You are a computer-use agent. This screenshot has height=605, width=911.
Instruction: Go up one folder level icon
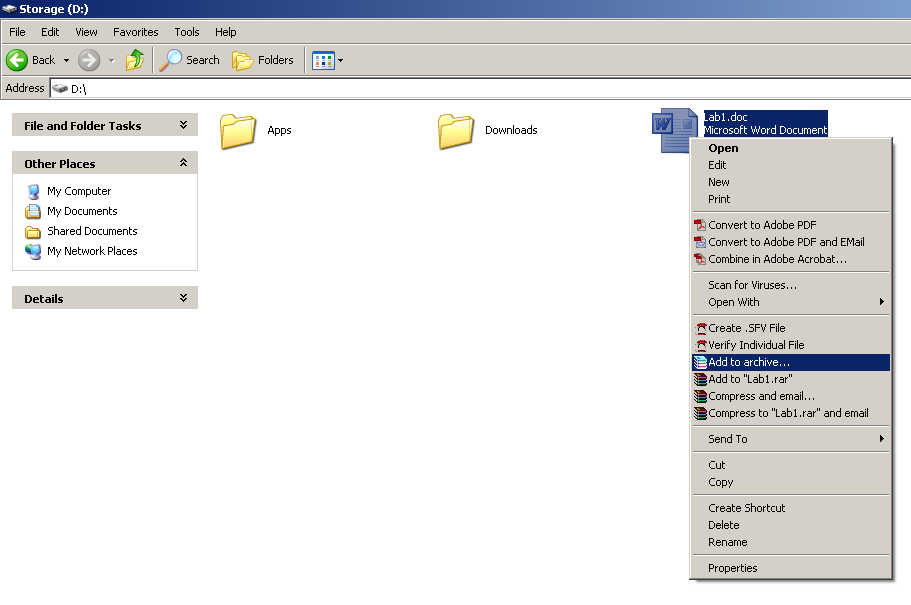[135, 60]
